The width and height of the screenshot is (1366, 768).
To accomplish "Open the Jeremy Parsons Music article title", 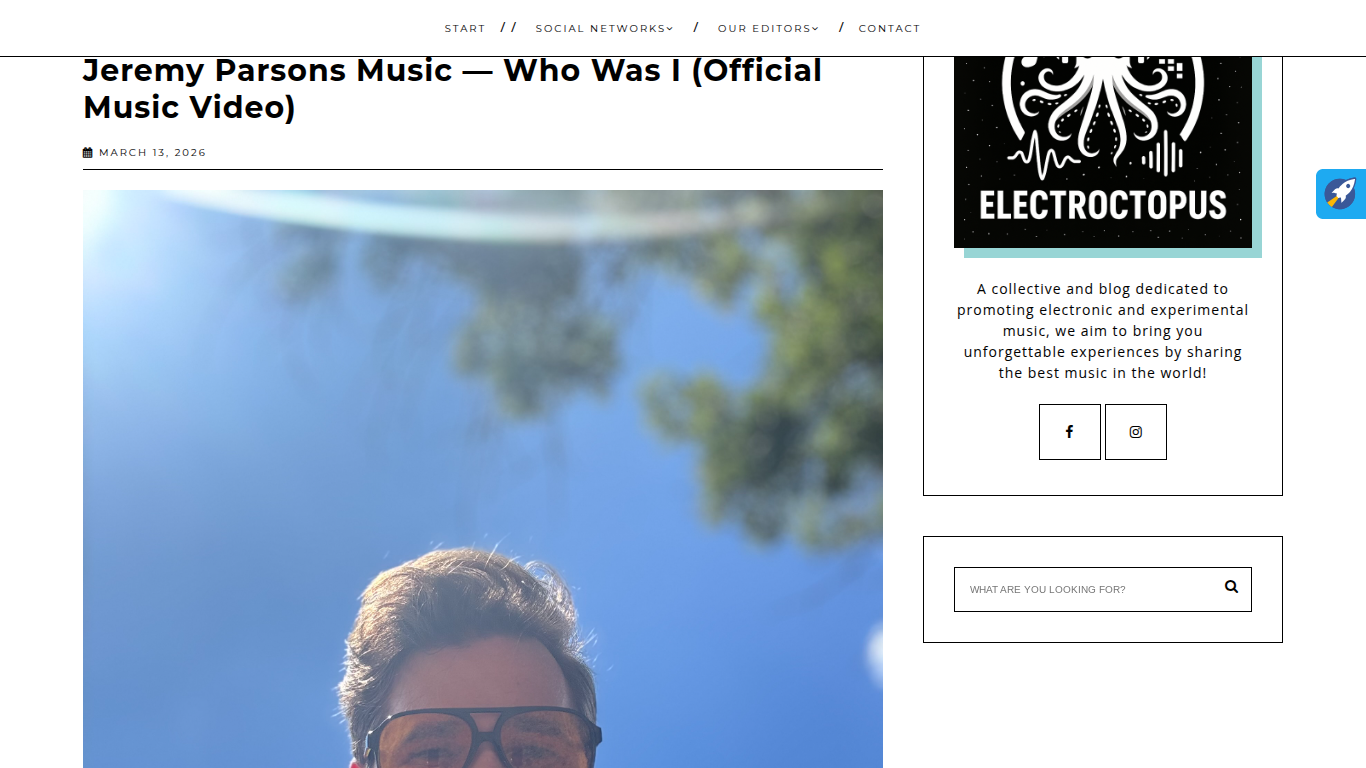I will click(x=452, y=88).
